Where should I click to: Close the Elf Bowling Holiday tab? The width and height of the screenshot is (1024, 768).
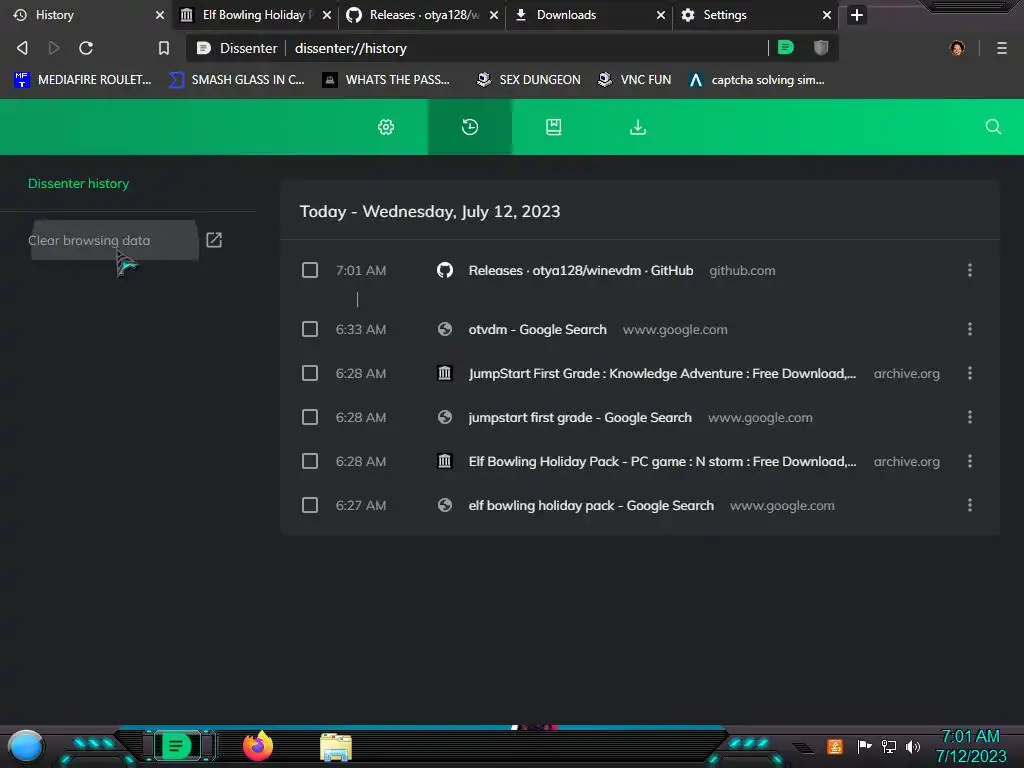click(x=327, y=14)
